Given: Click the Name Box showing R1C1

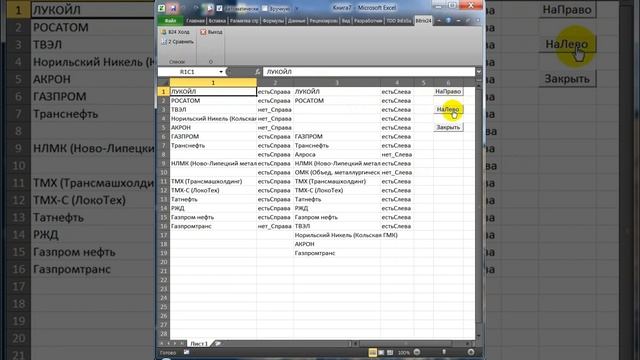Looking at the screenshot, I should [x=188, y=72].
